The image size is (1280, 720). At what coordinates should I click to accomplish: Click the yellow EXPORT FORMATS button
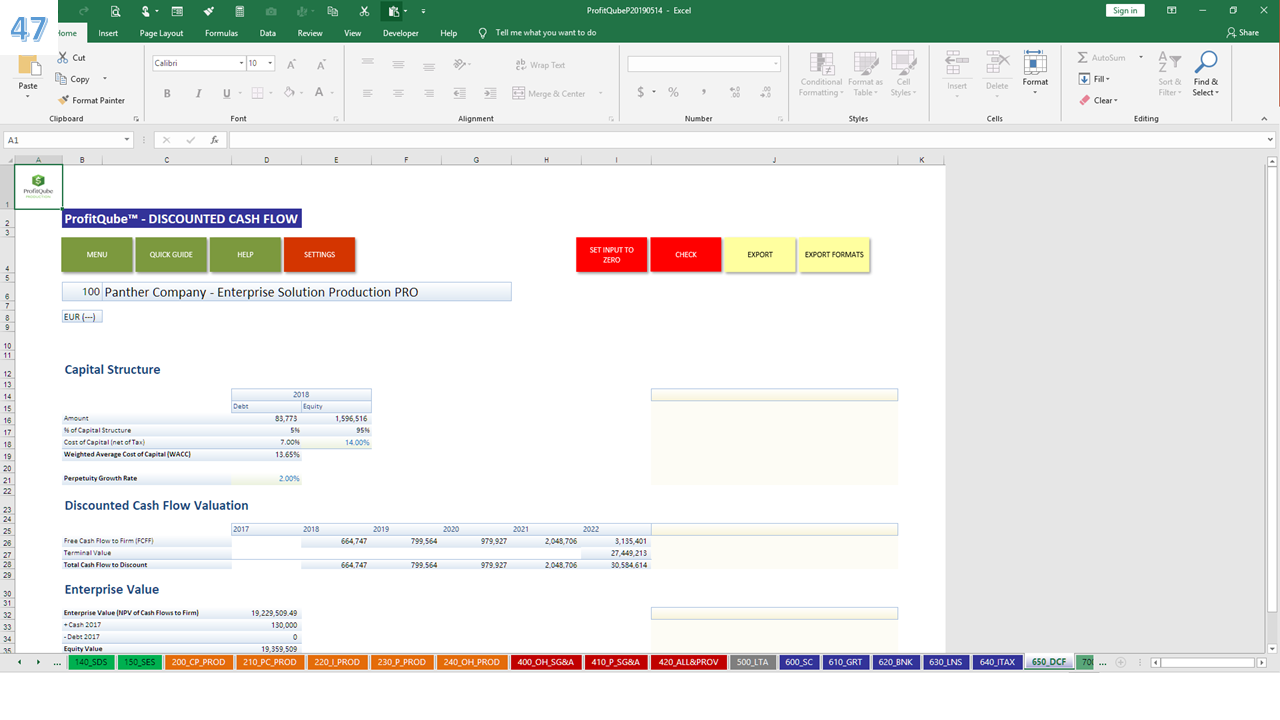pos(834,255)
